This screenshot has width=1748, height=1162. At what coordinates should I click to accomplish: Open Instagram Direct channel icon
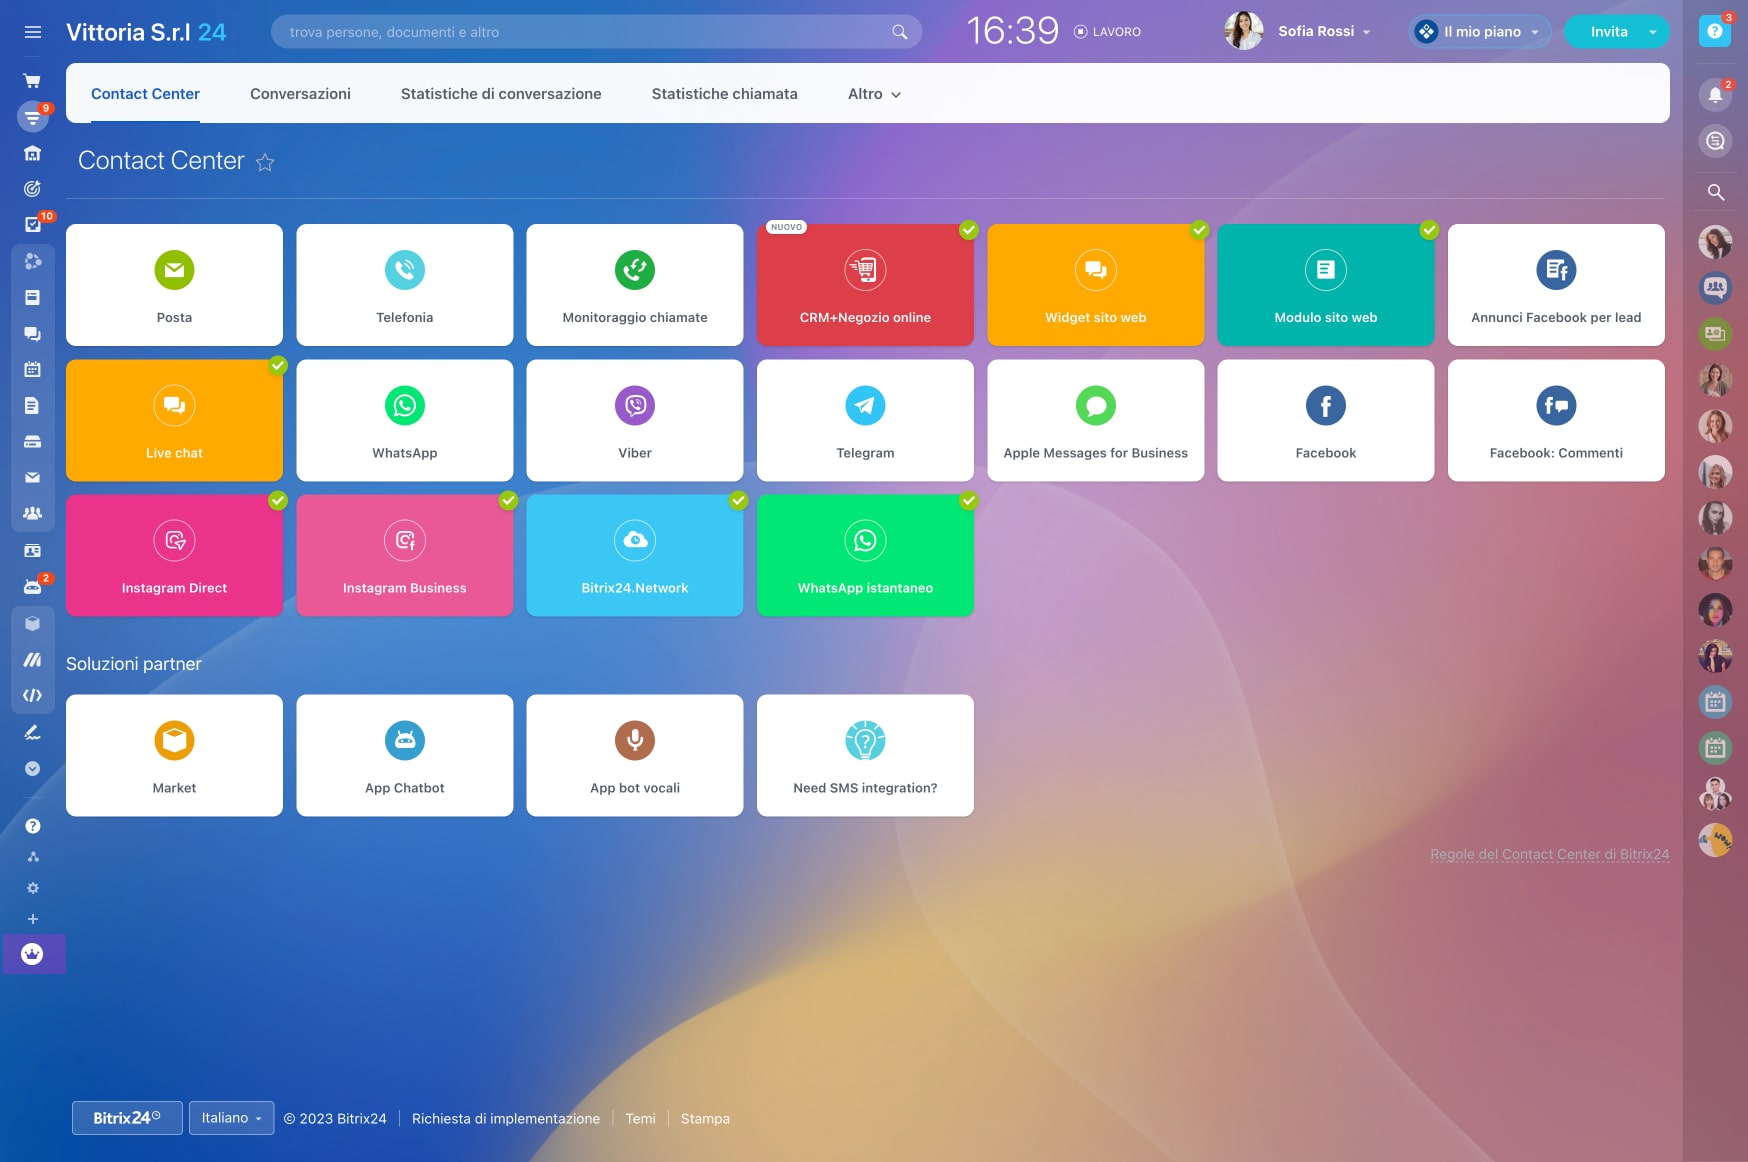pos(174,540)
